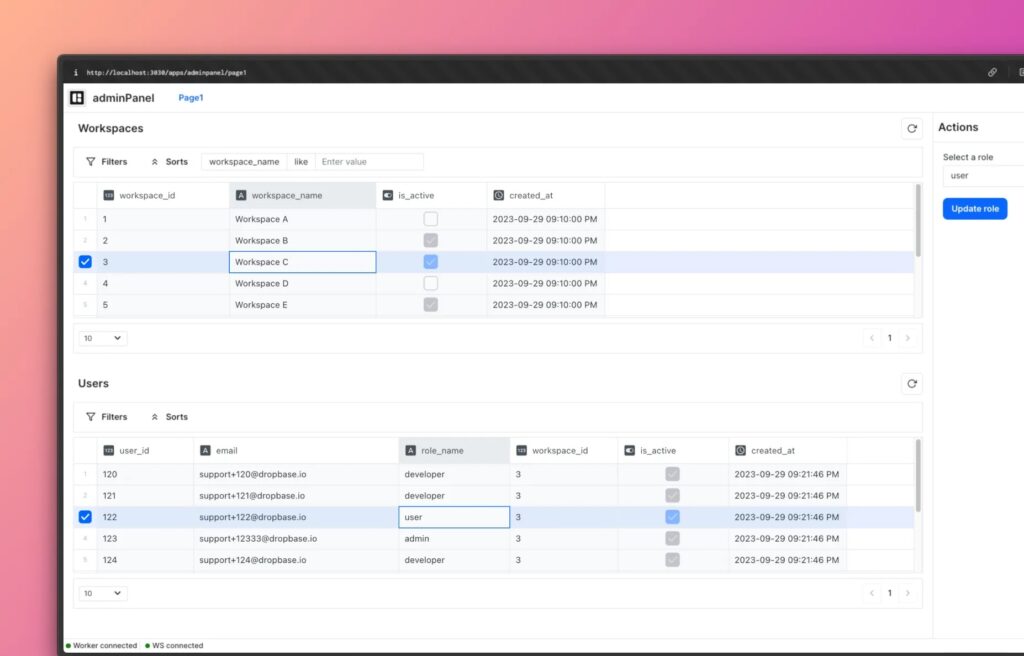
Task: Click the Enter value filter field
Action: 368,161
